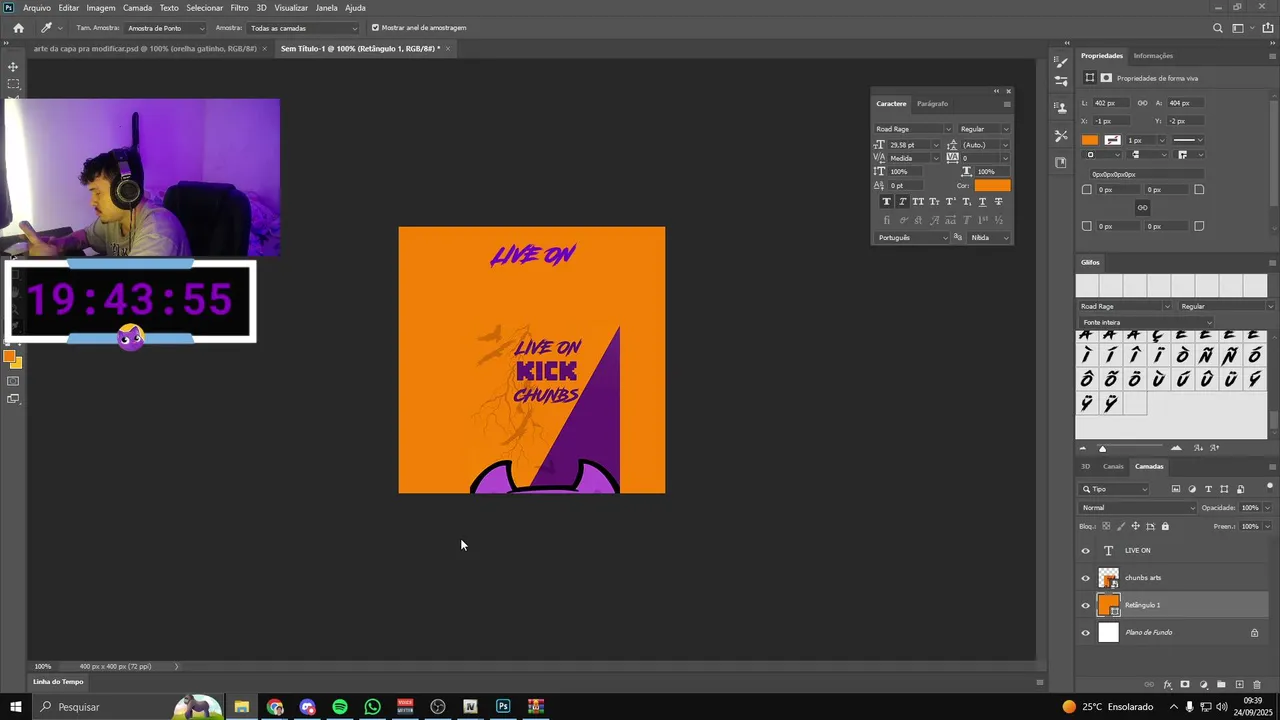Select the Retângulo 1 layer thumbnail
Screen dimensions: 1280x720
pyautogui.click(x=1109, y=605)
